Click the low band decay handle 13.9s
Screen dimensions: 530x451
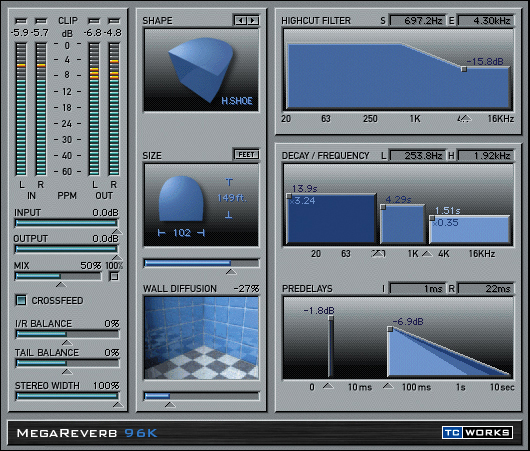pyautogui.click(x=289, y=196)
